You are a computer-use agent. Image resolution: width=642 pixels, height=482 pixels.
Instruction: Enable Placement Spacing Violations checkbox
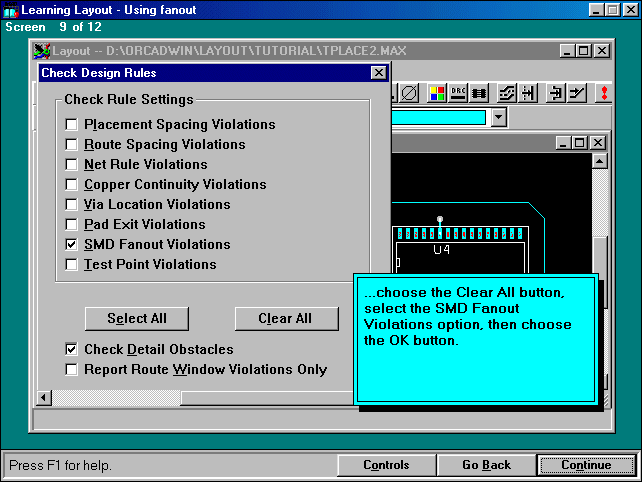[x=71, y=125]
